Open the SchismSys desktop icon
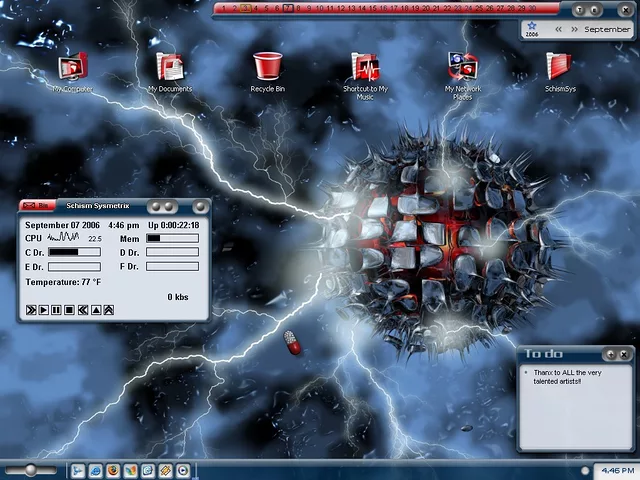This screenshot has height=480, width=640. pyautogui.click(x=559, y=67)
